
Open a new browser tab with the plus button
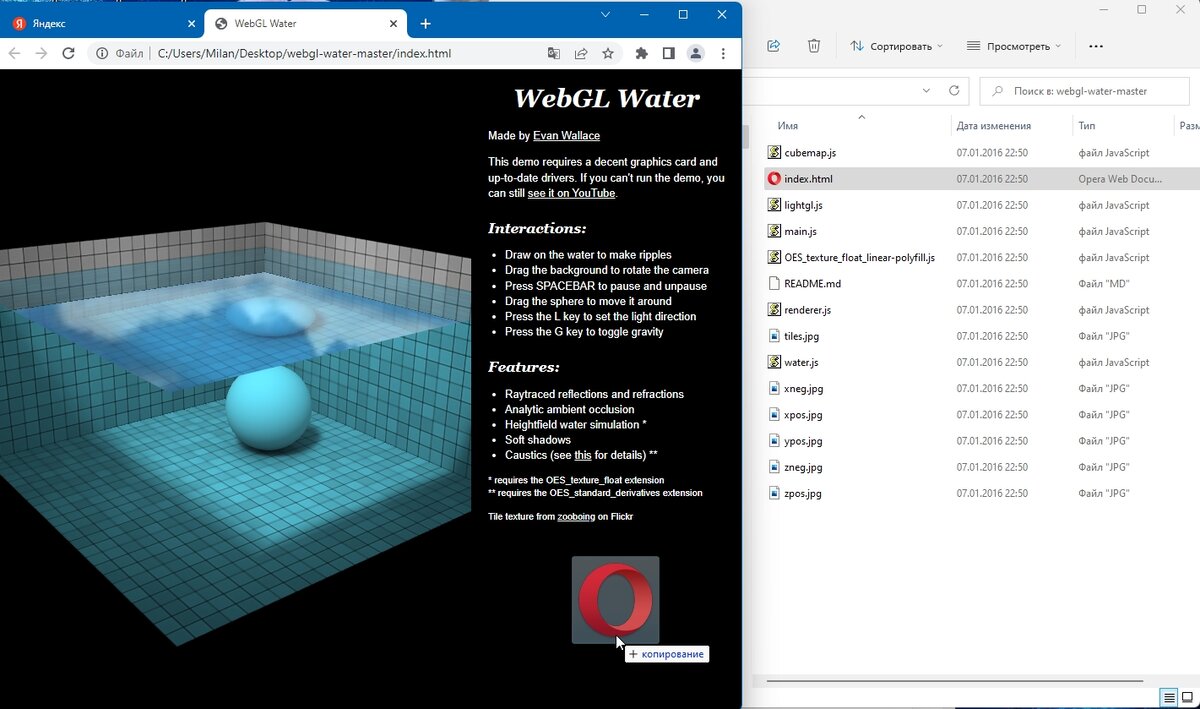point(426,23)
